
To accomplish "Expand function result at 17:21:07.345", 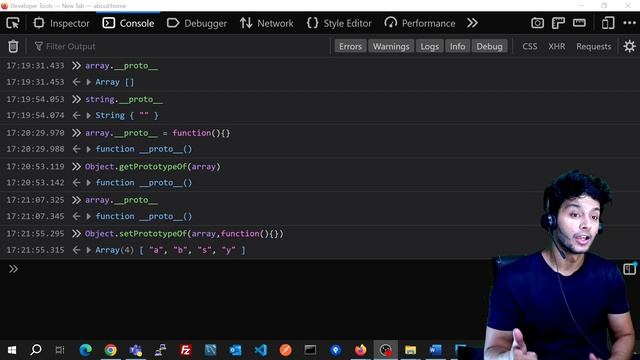I will [89, 216].
